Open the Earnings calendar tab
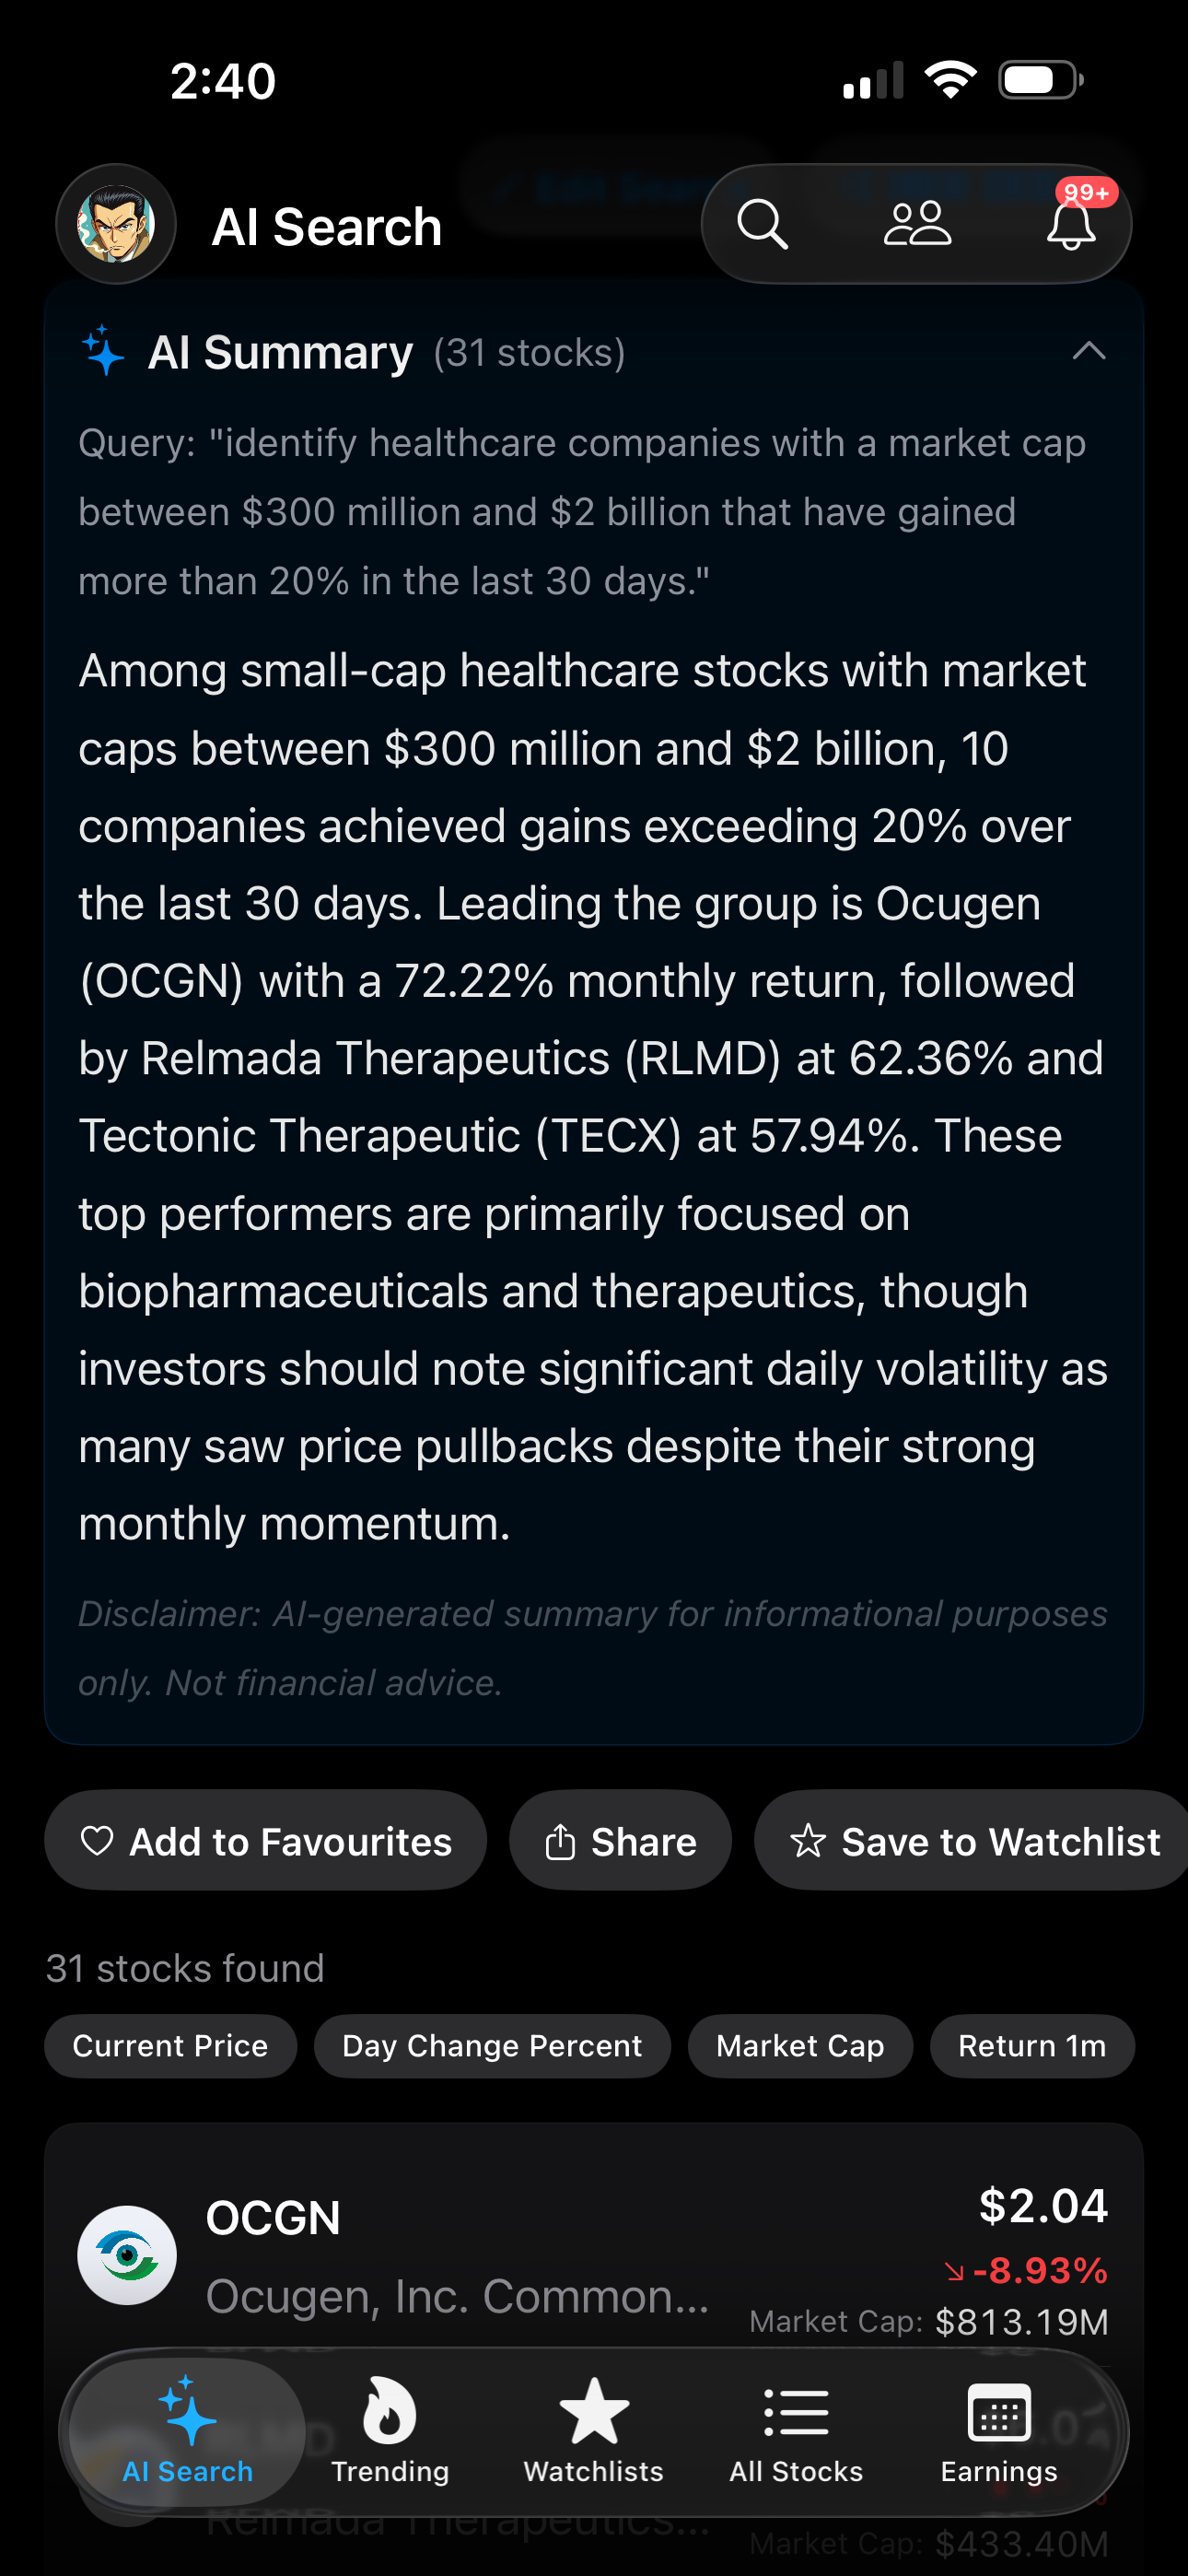 [999, 2432]
